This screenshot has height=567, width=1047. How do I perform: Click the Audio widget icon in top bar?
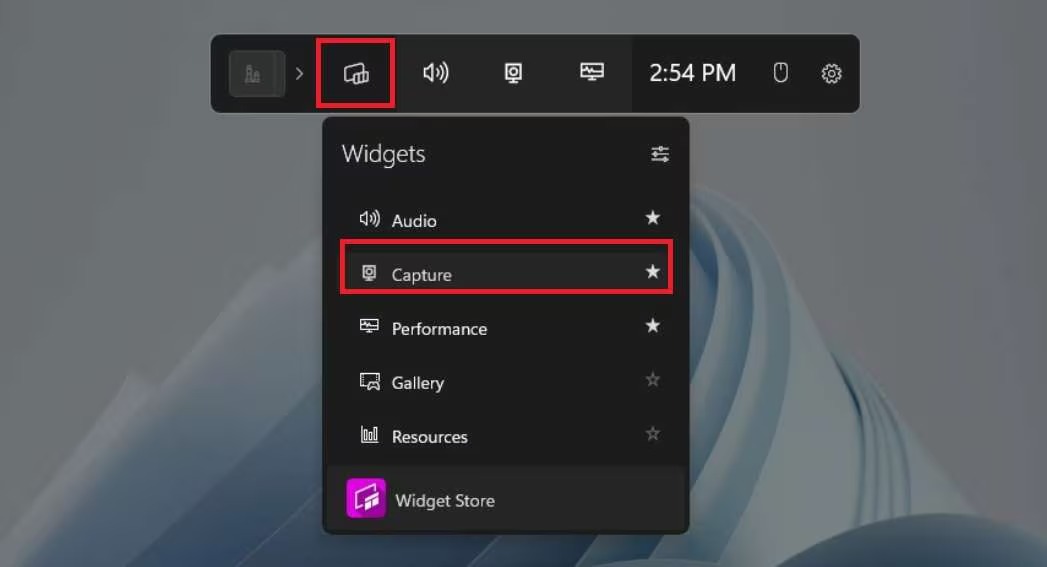[x=435, y=72]
